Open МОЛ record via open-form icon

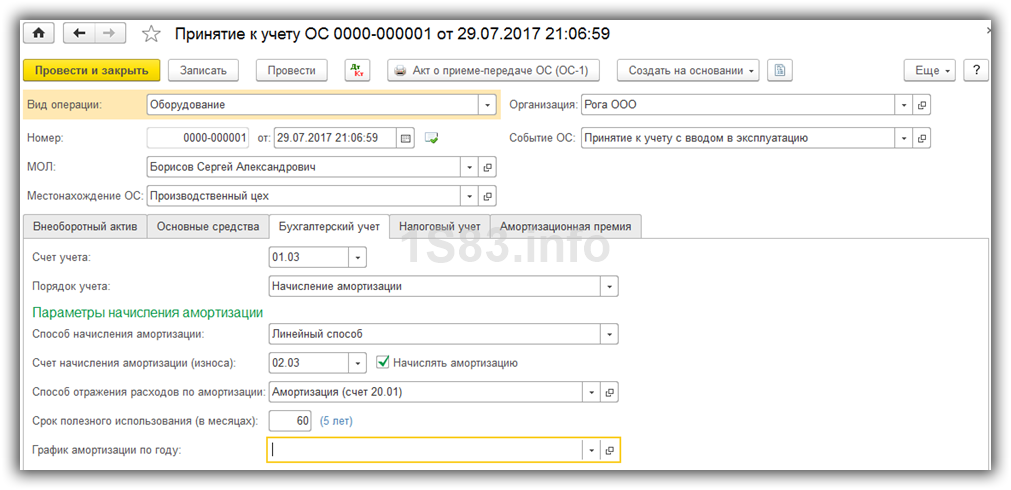[x=487, y=167]
